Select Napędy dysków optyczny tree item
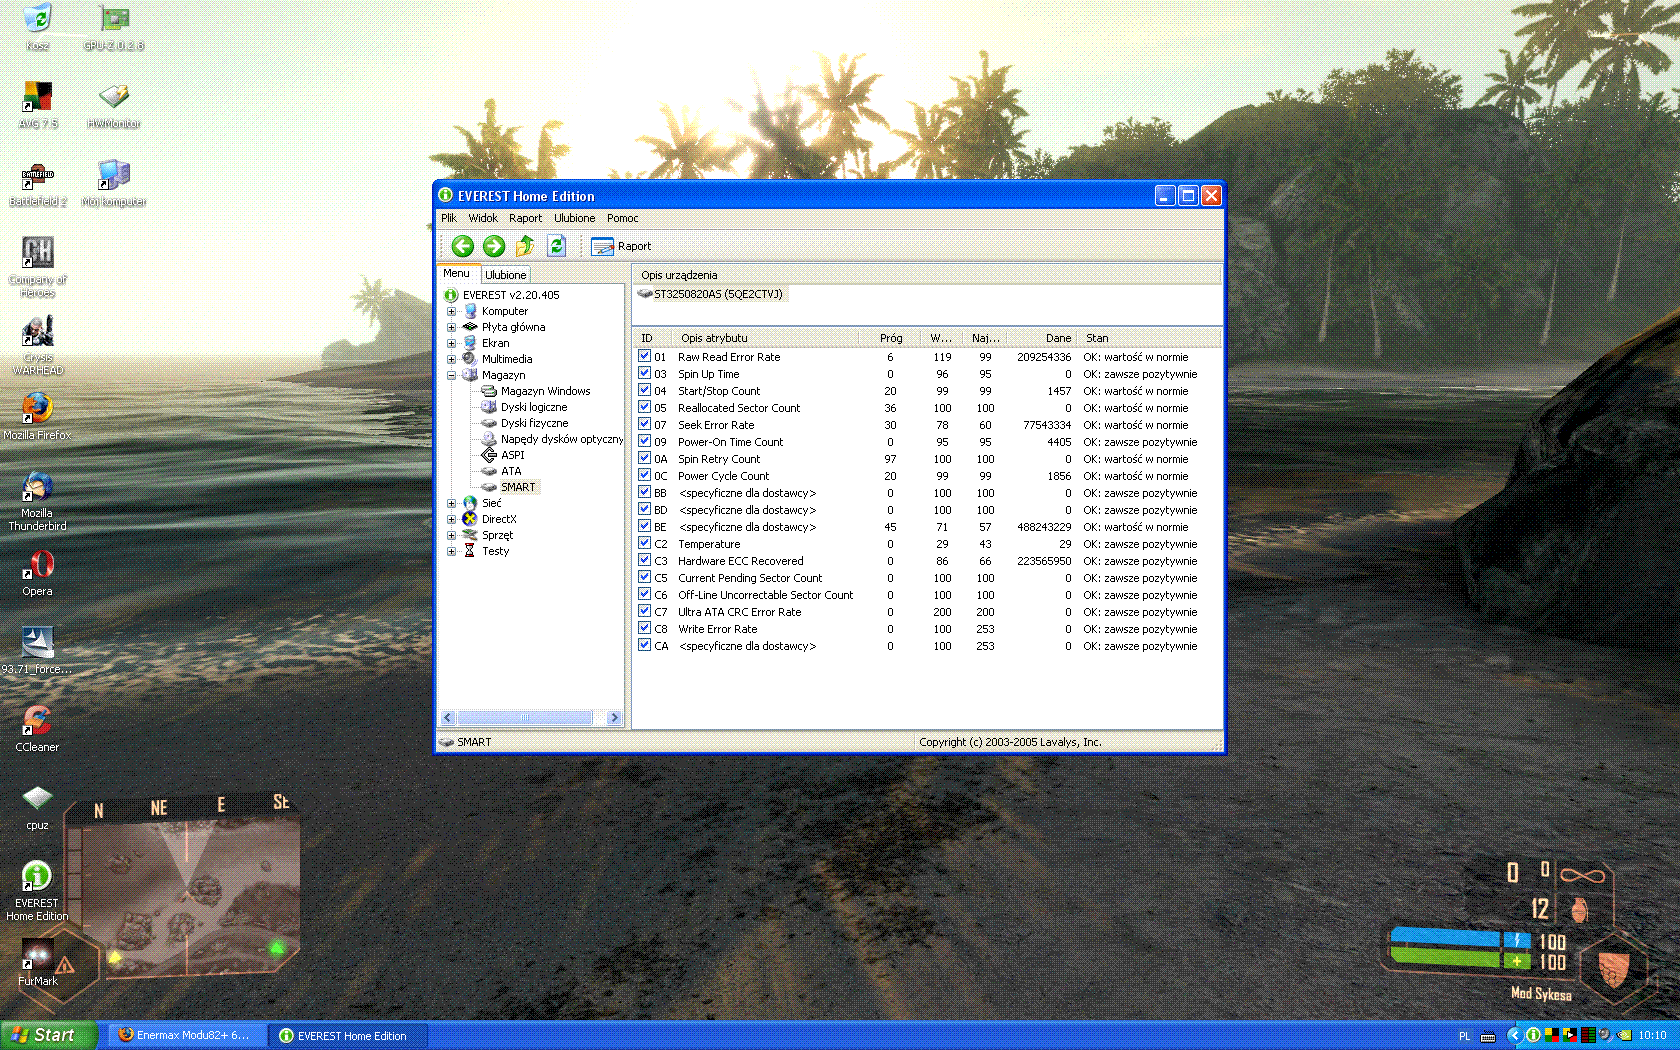 tap(562, 439)
